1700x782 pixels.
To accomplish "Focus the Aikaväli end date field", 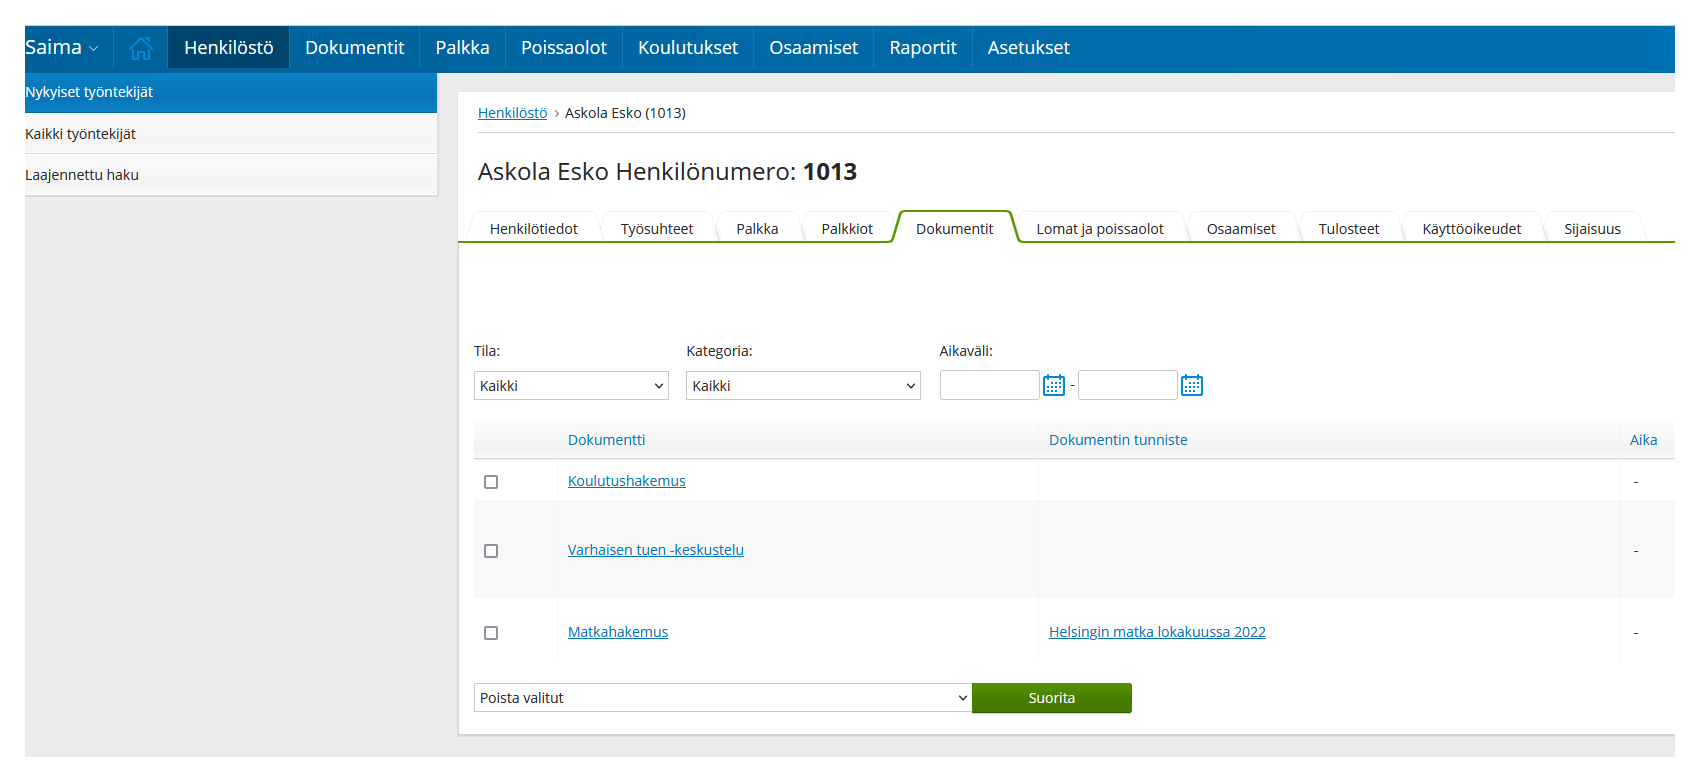I will [1128, 385].
